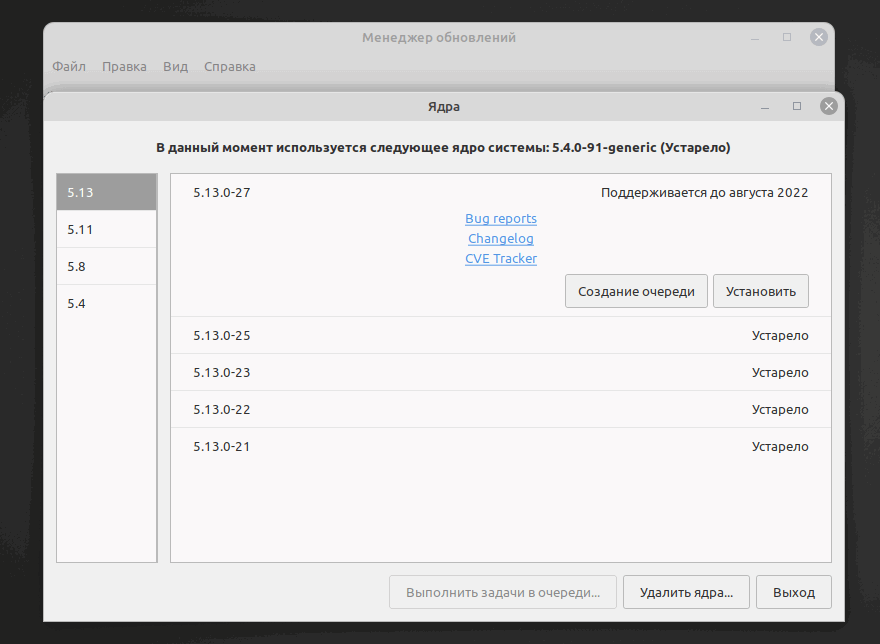
Task: Expand the 5.13.0-23 kernel entry
Action: coord(500,373)
